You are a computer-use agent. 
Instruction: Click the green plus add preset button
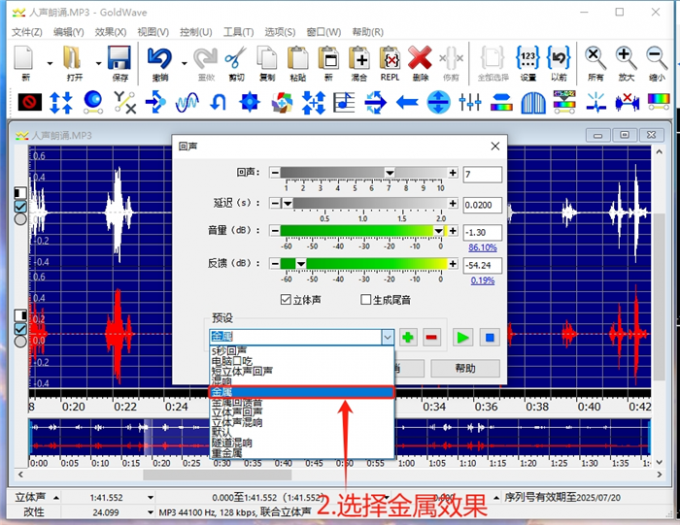click(408, 337)
